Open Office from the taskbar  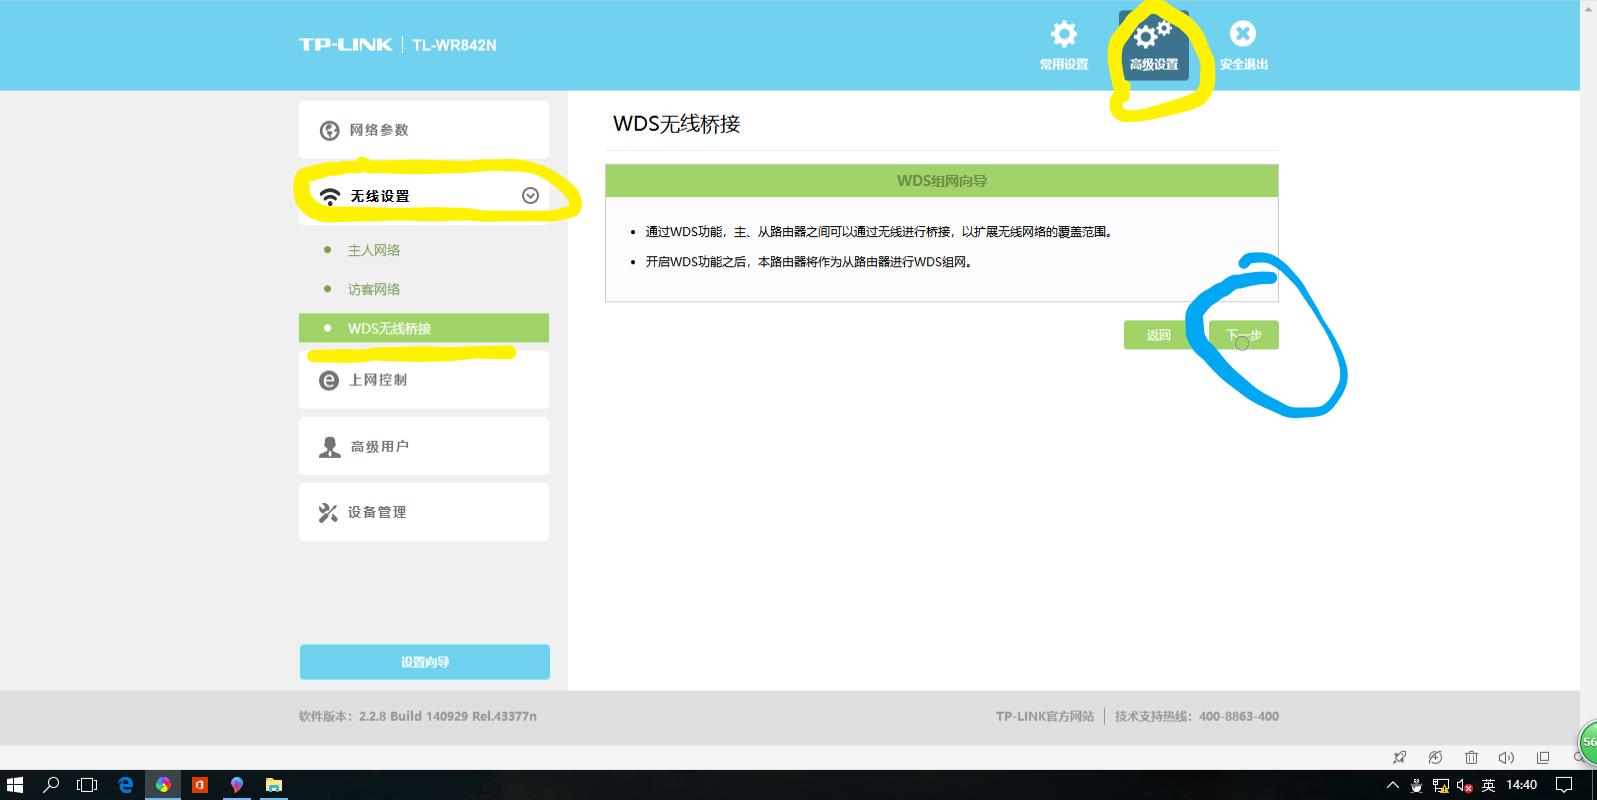[x=199, y=785]
